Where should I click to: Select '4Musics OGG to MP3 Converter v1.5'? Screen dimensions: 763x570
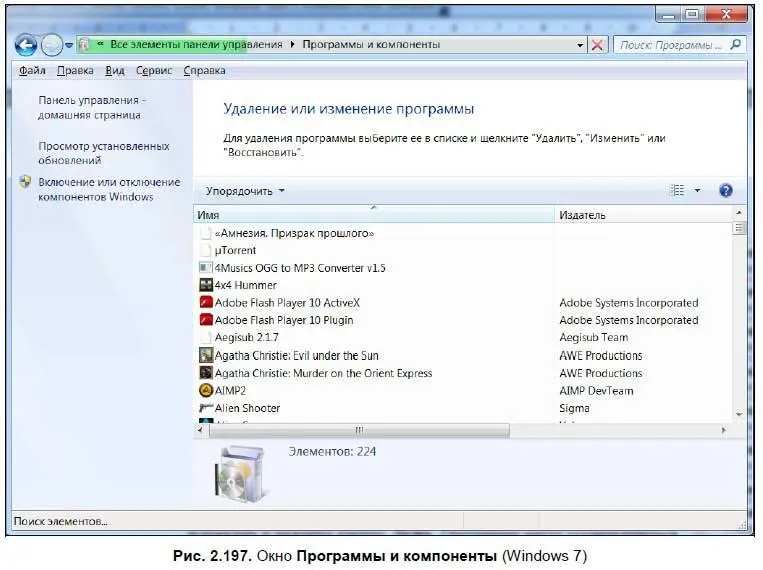click(300, 268)
